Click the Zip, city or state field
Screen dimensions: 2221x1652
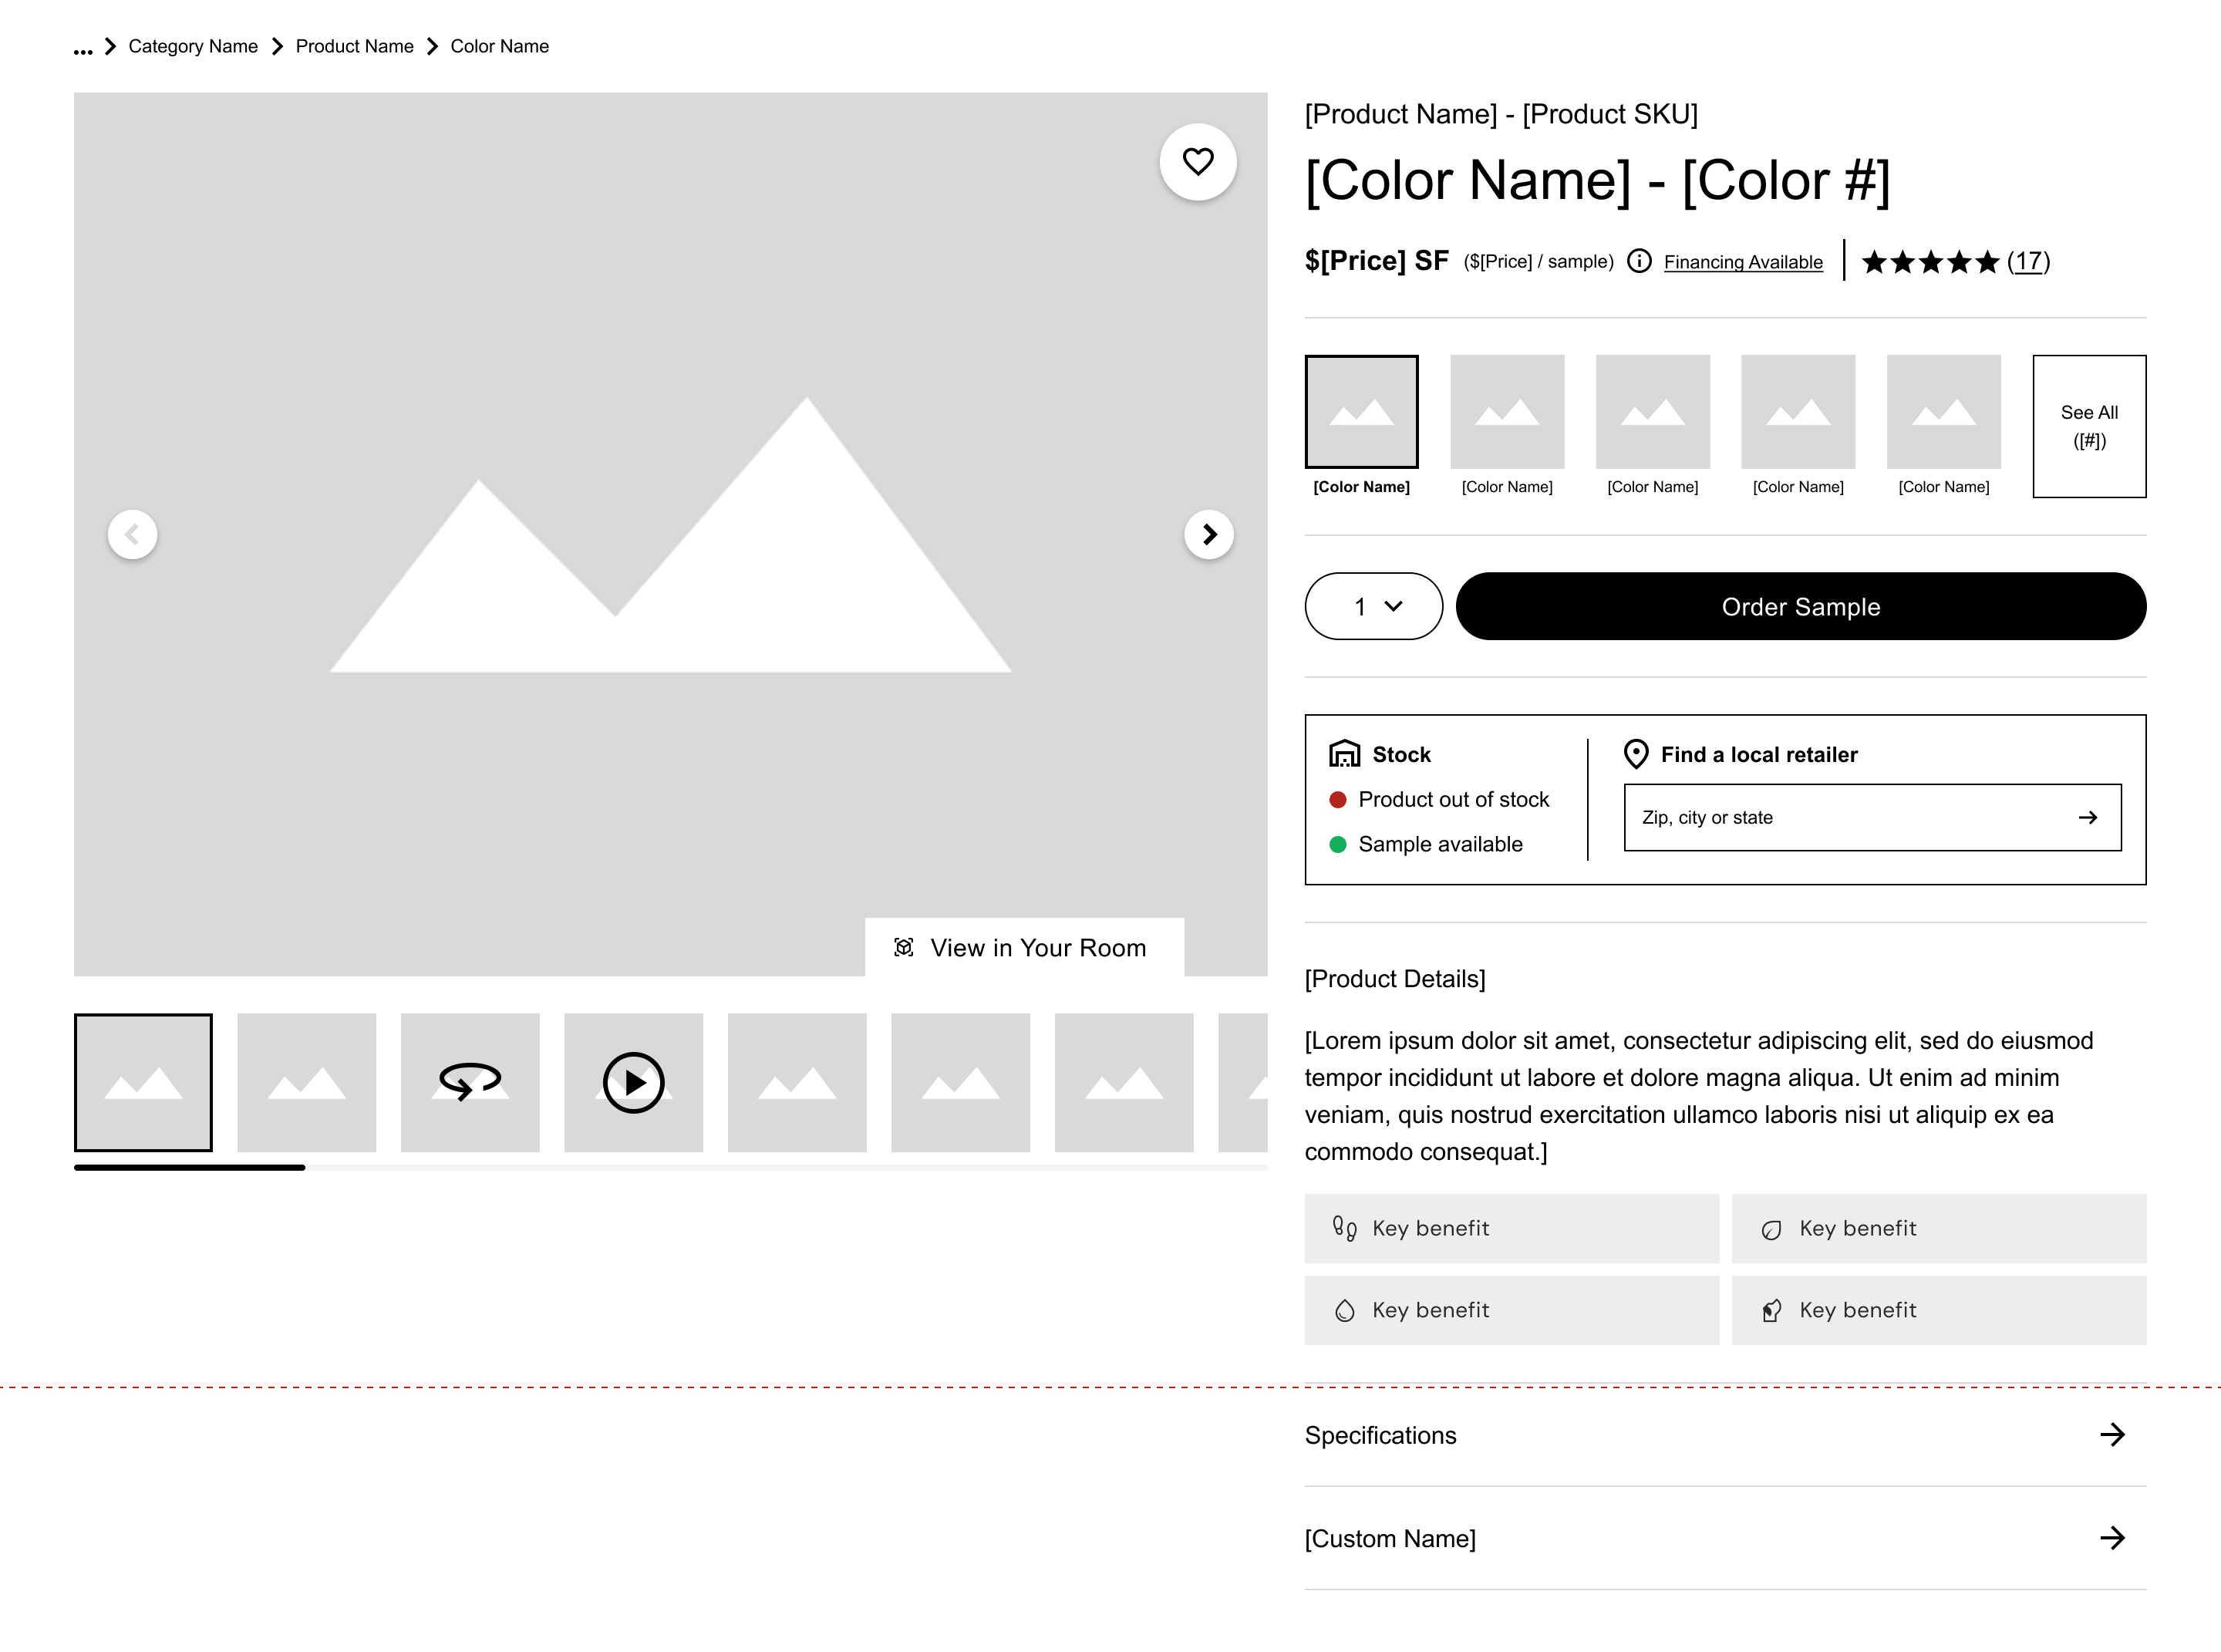click(1872, 817)
